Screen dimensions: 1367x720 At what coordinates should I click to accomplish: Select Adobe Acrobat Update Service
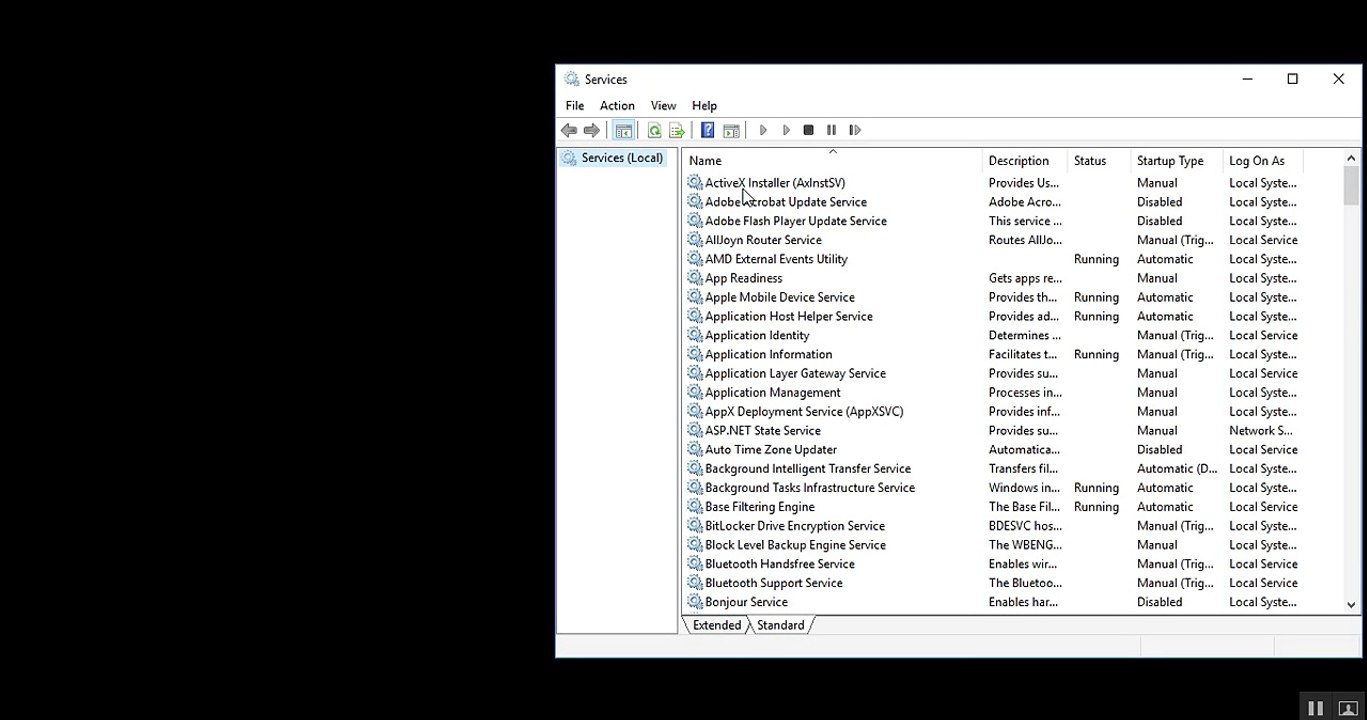(x=786, y=202)
